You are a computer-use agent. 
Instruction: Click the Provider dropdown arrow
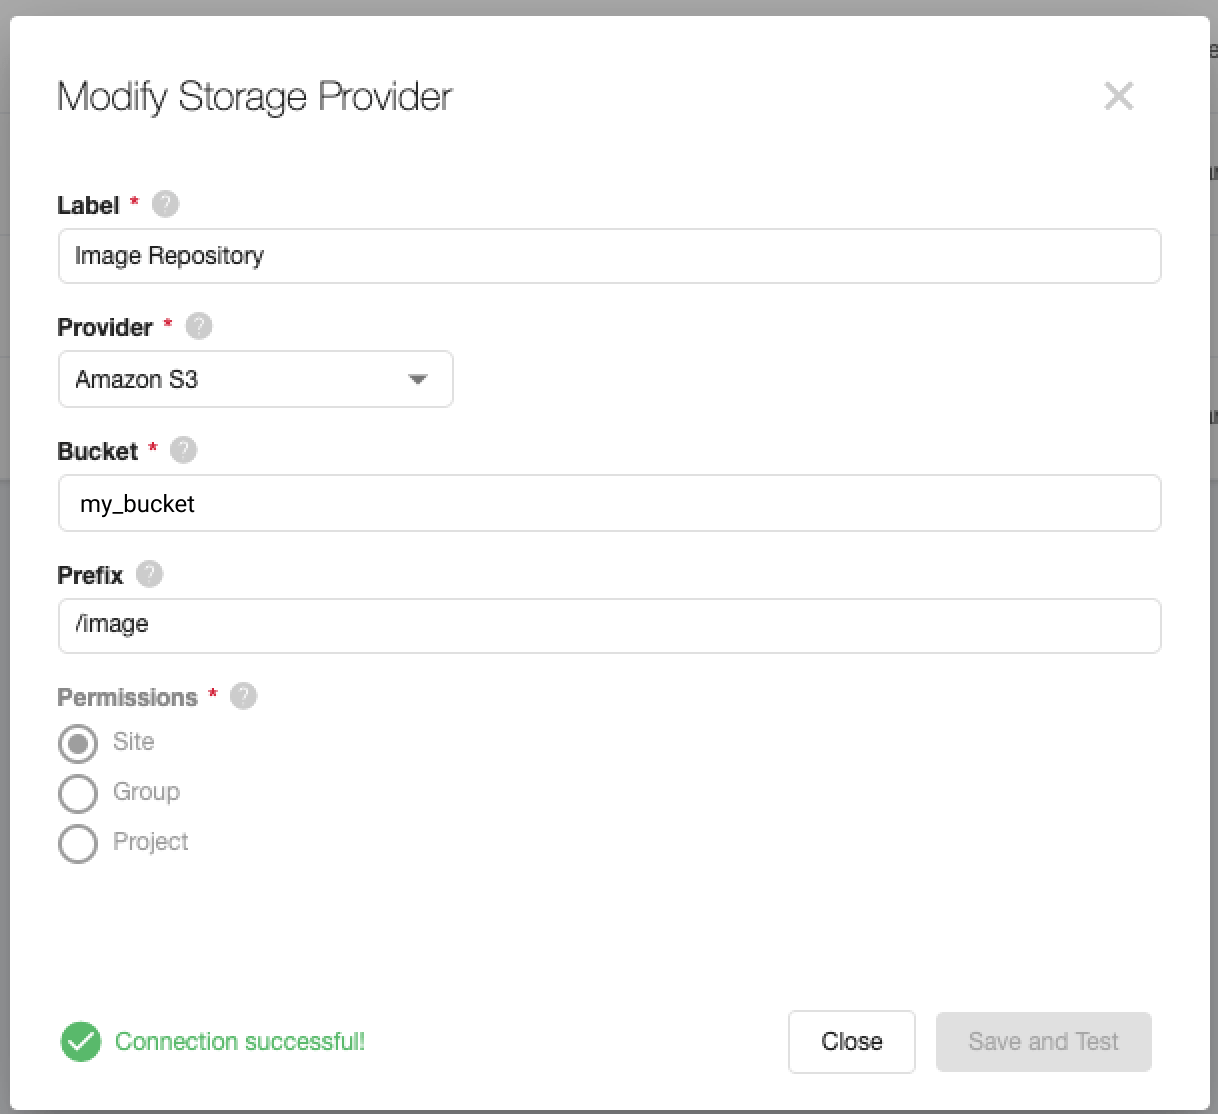[x=418, y=379]
